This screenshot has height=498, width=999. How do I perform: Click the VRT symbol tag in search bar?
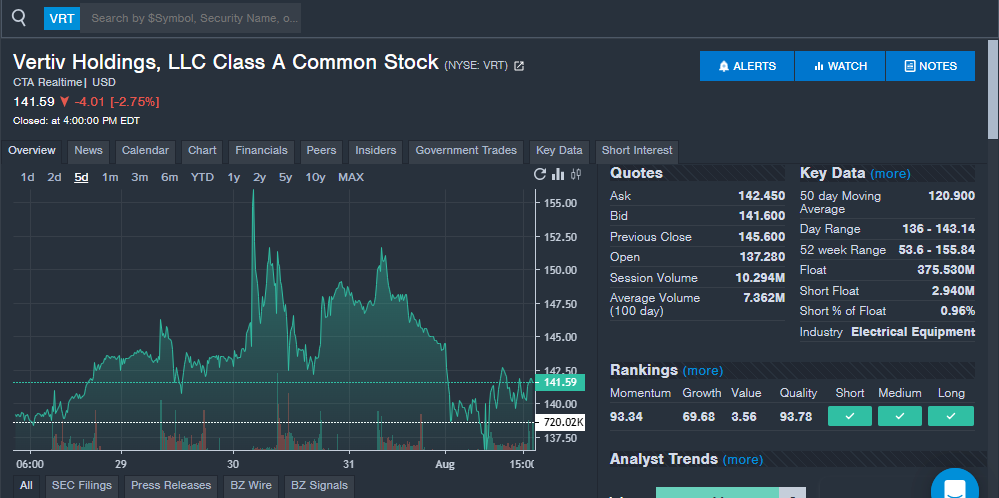62,18
